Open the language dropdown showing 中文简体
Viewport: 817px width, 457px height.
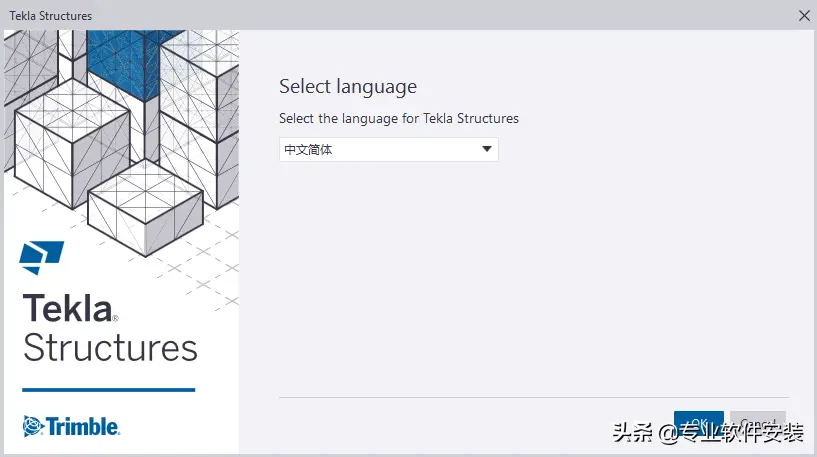389,150
